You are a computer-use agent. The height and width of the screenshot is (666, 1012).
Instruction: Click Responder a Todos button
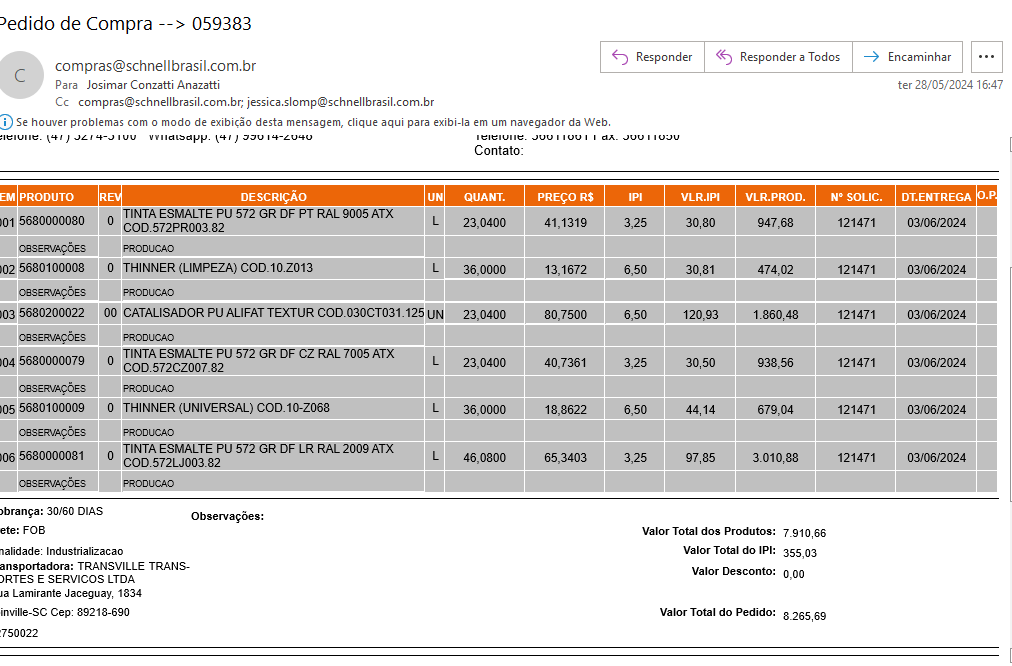point(778,57)
